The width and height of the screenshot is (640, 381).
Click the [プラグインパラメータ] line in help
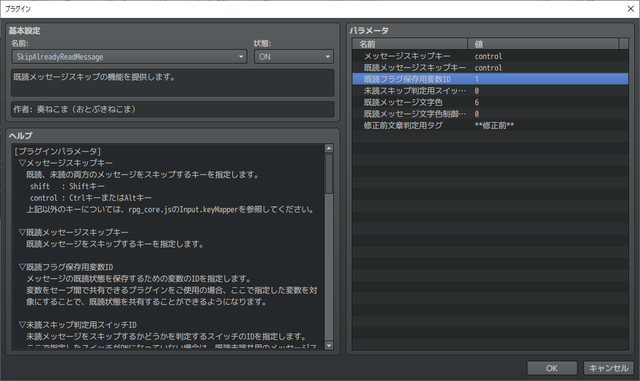(x=58, y=152)
